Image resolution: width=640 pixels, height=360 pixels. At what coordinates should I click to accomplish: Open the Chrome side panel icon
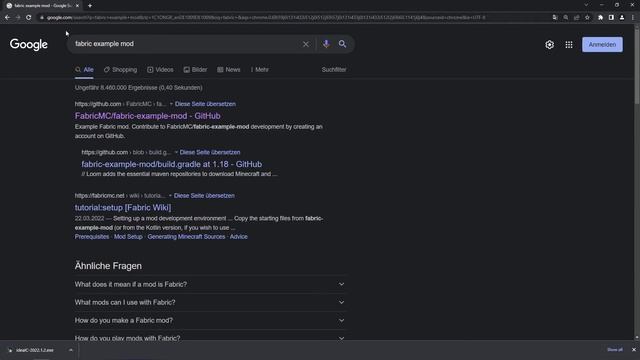[611, 18]
